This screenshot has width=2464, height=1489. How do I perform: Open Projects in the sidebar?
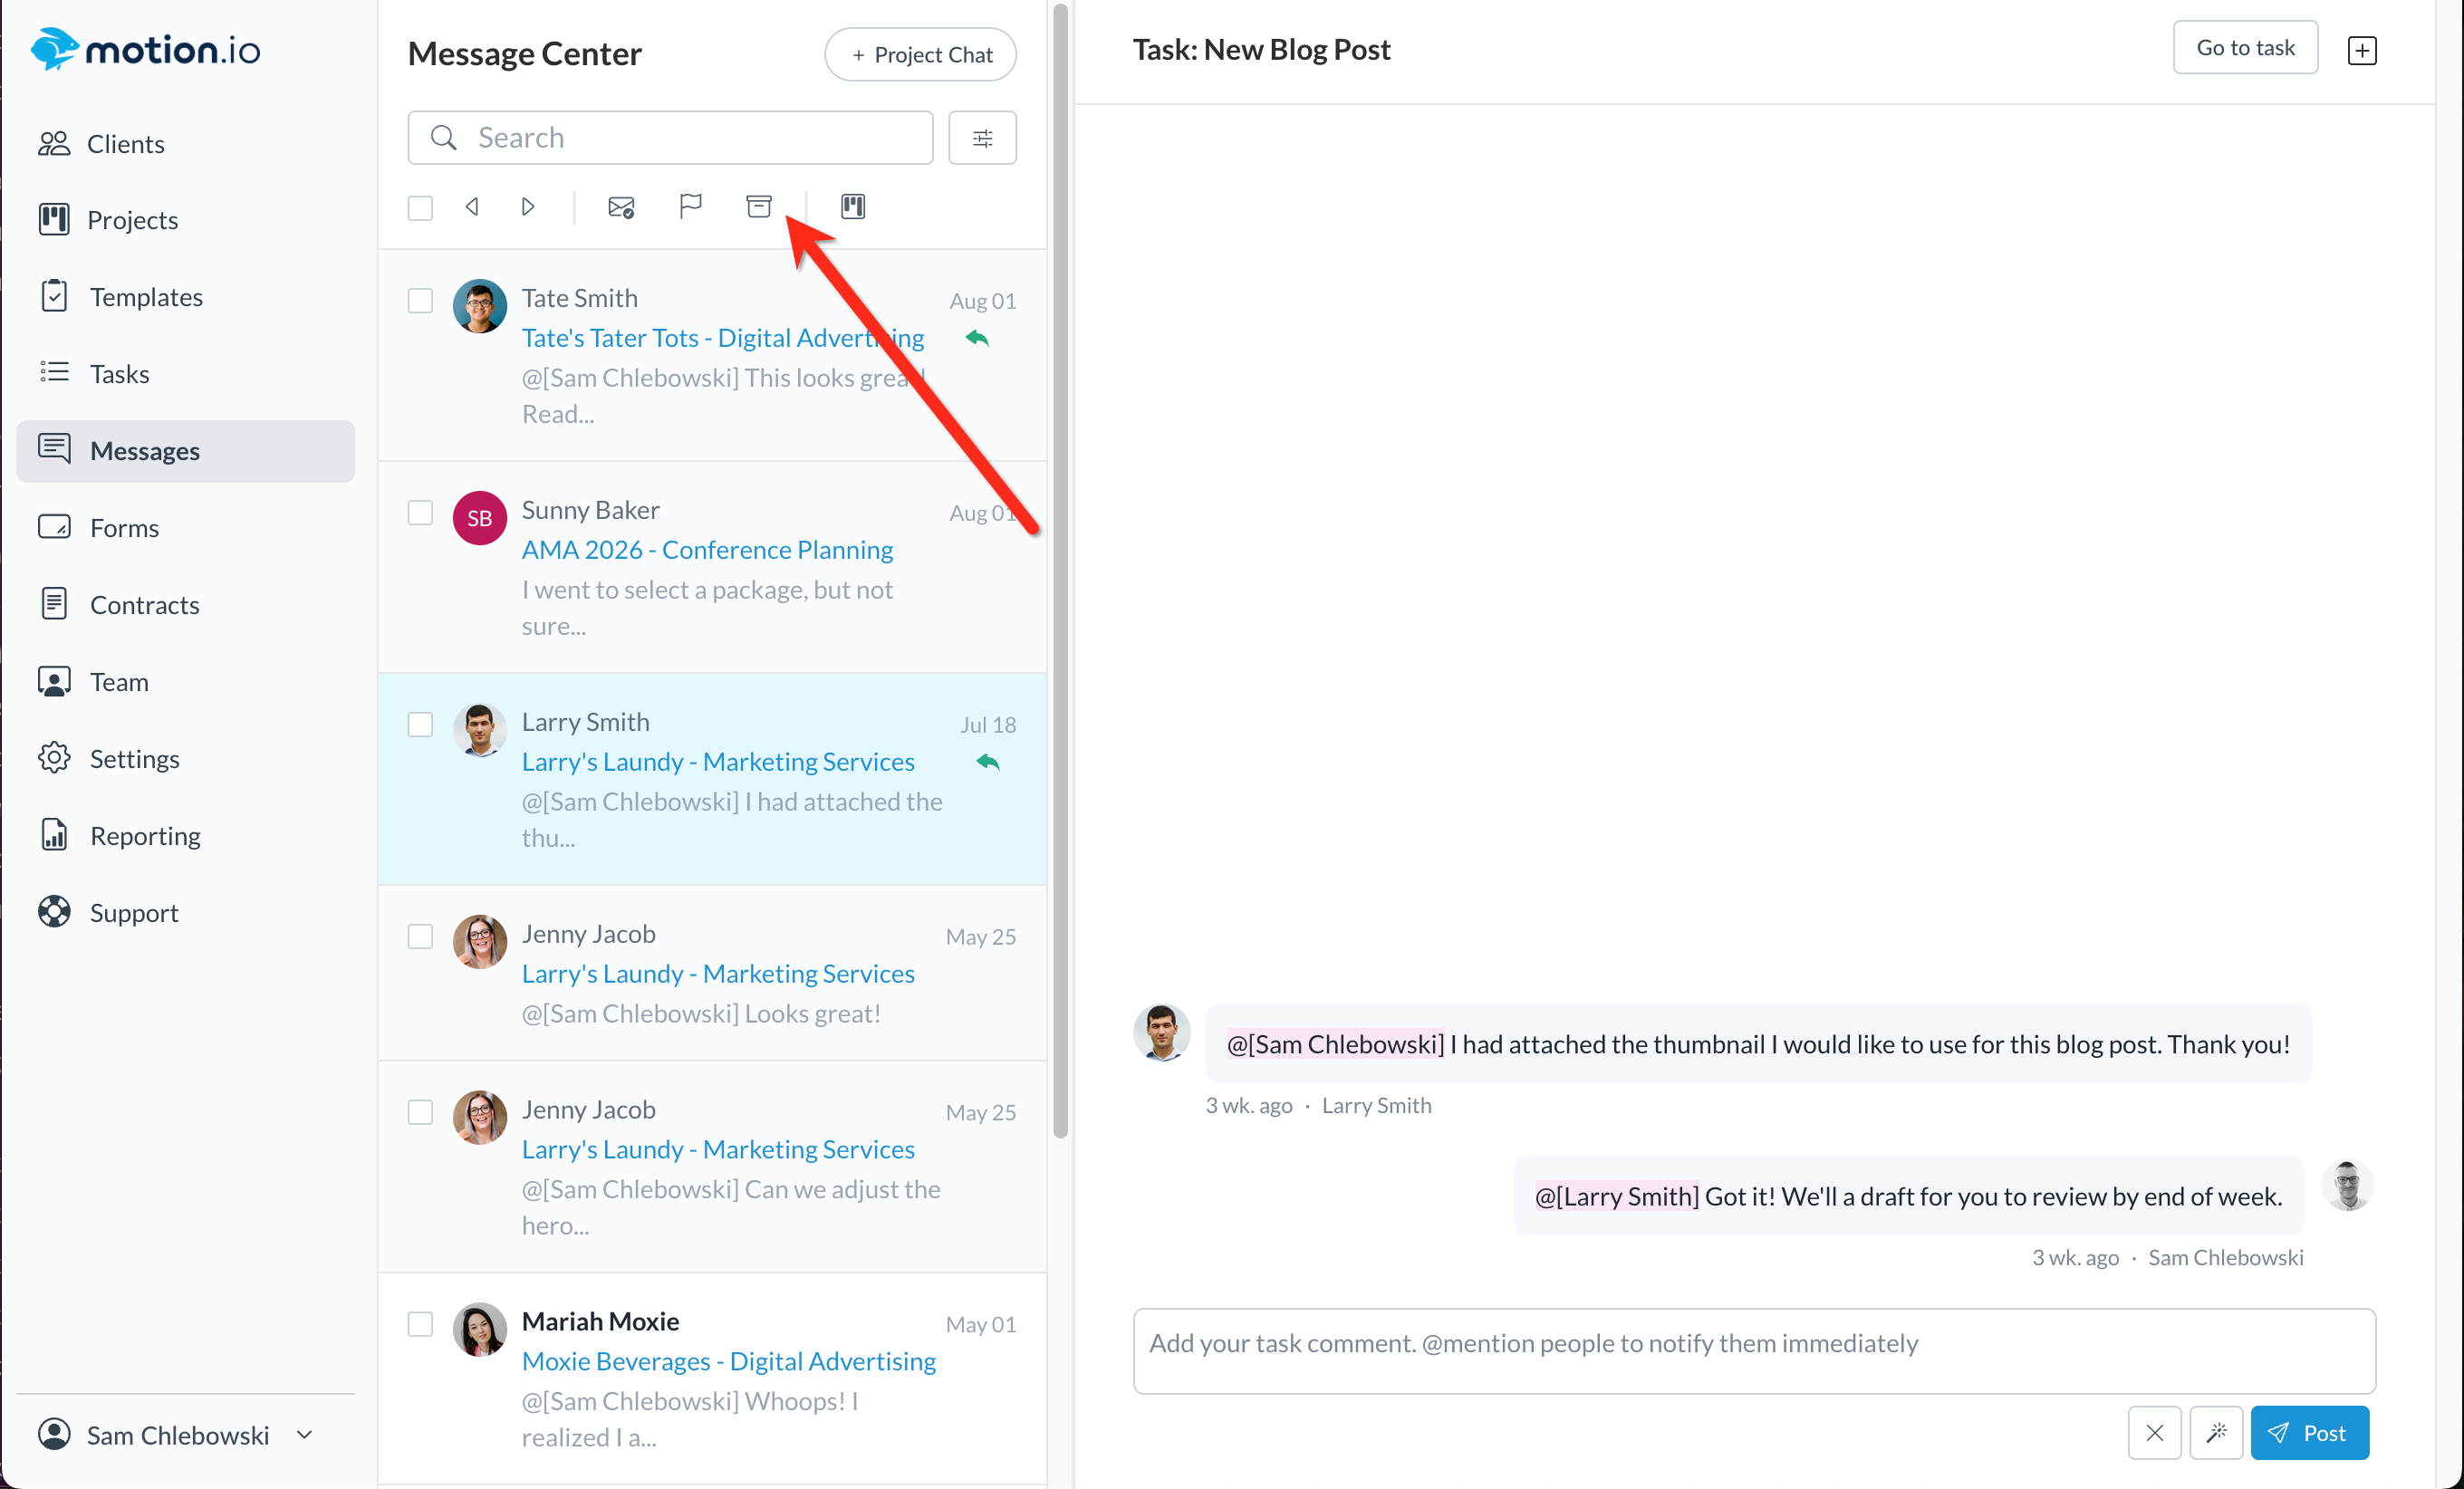[x=132, y=220]
